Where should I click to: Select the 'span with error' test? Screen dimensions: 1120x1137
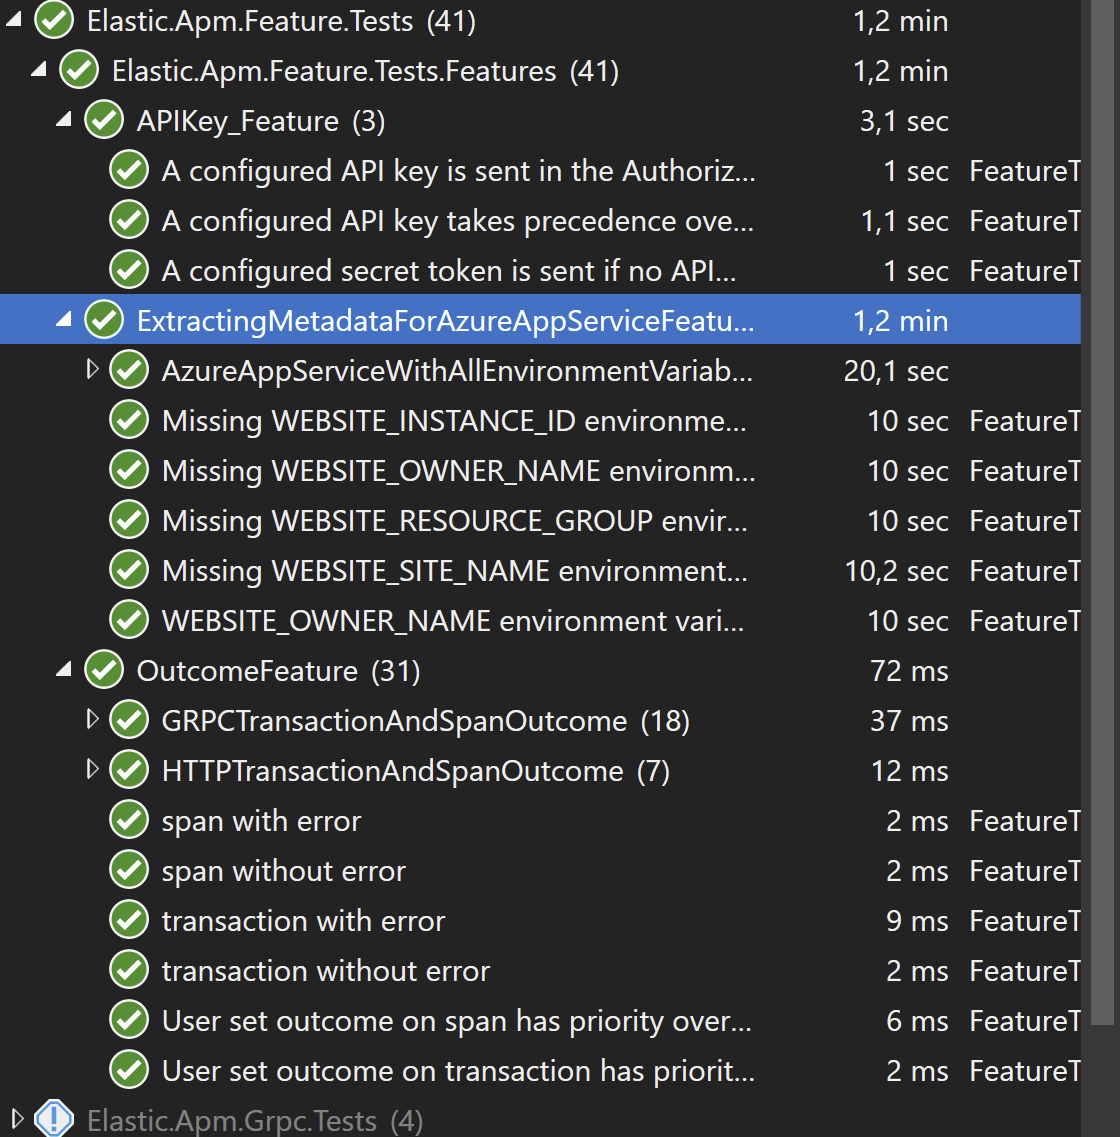pyautogui.click(x=261, y=822)
